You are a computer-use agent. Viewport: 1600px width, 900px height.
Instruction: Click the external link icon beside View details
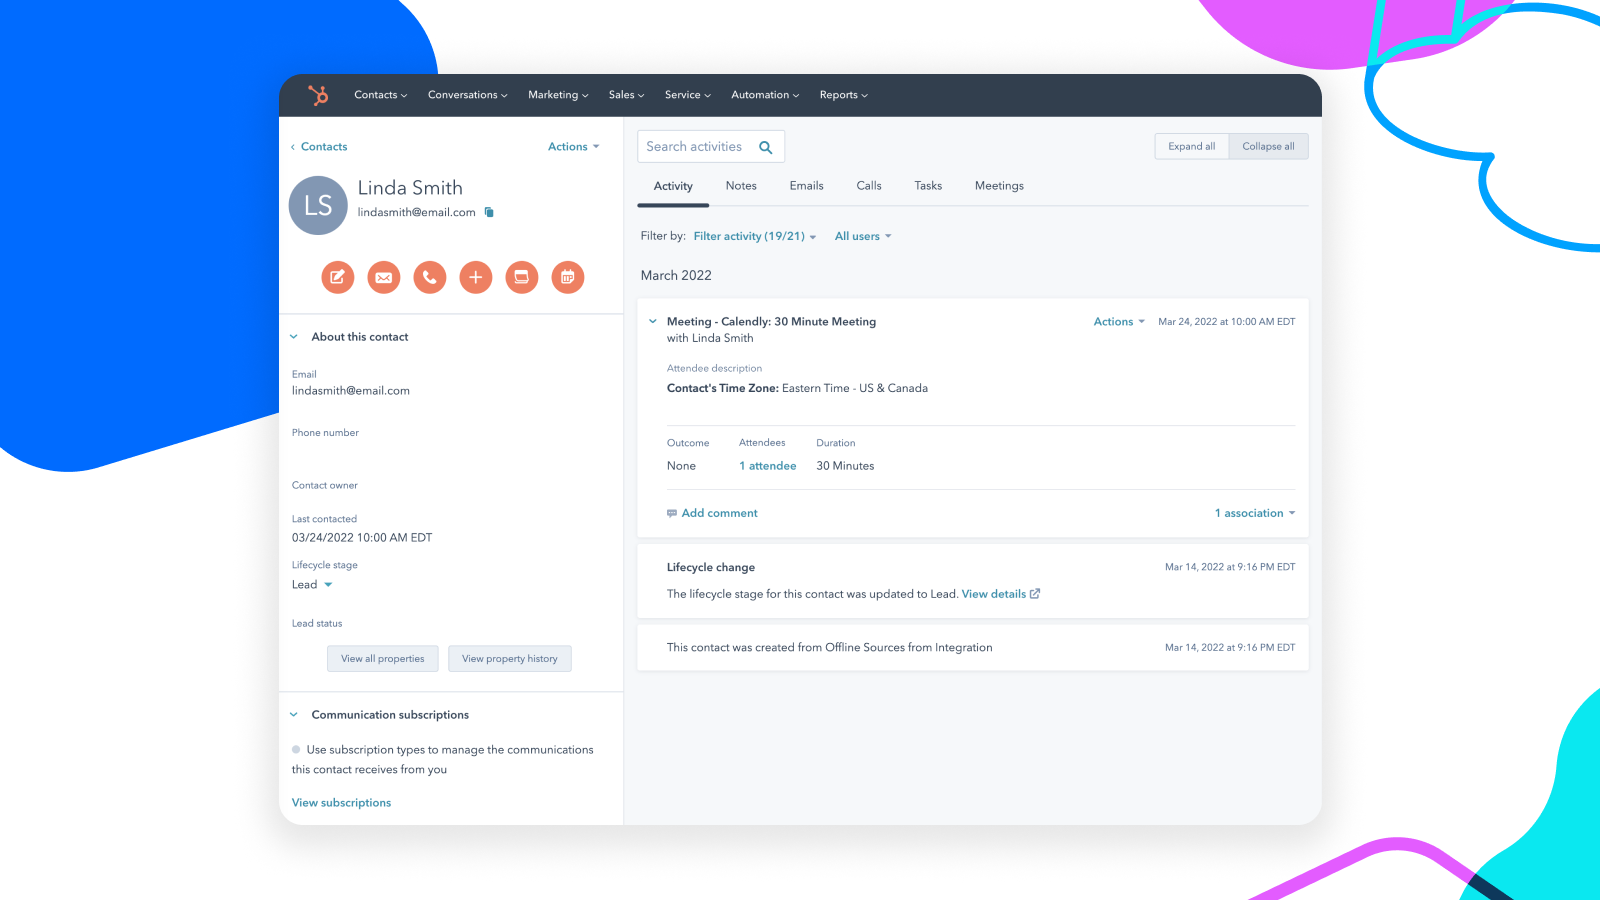(x=1035, y=594)
